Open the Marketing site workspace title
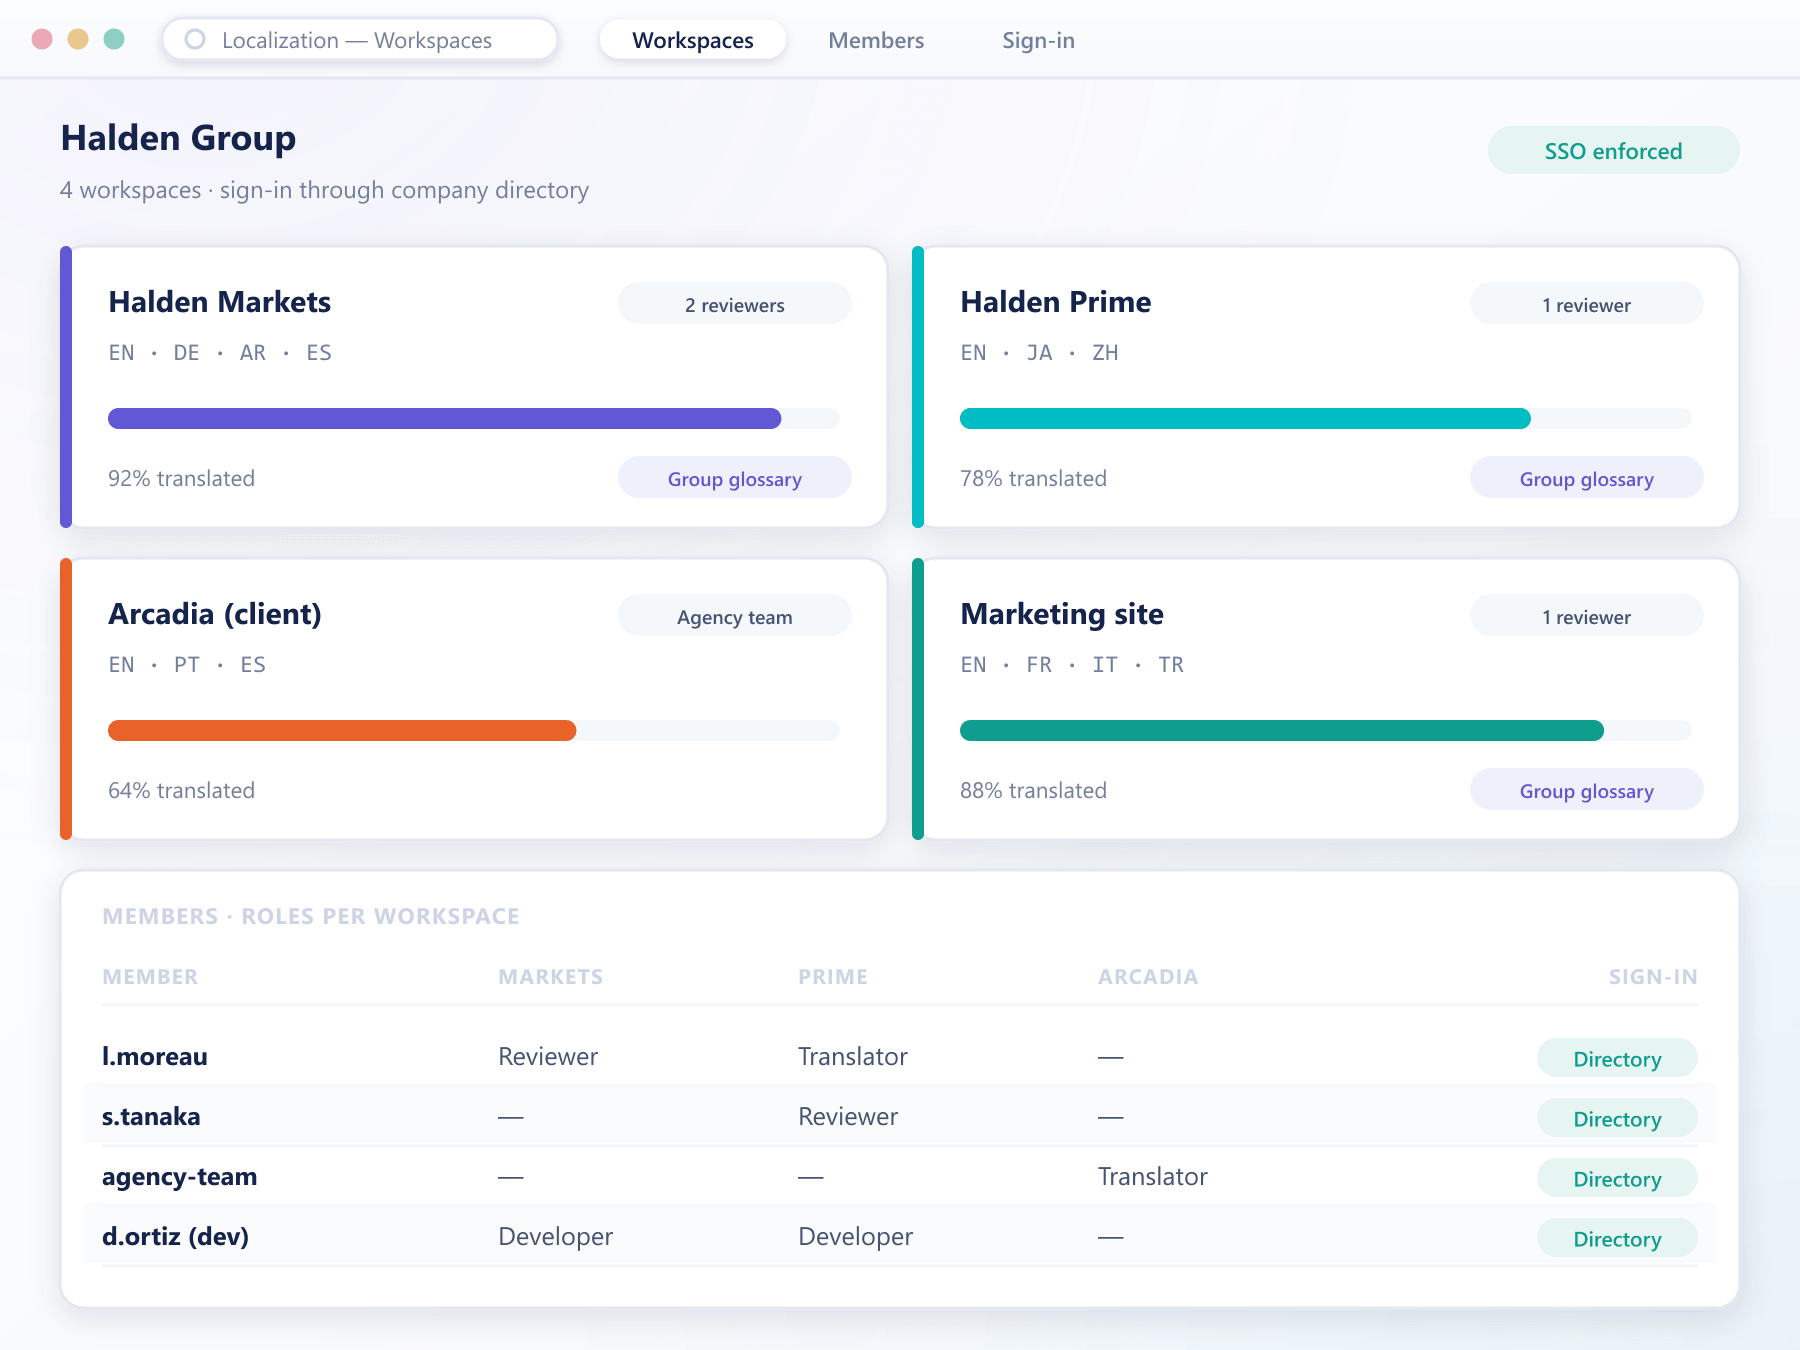This screenshot has height=1350, width=1800. [1062, 614]
